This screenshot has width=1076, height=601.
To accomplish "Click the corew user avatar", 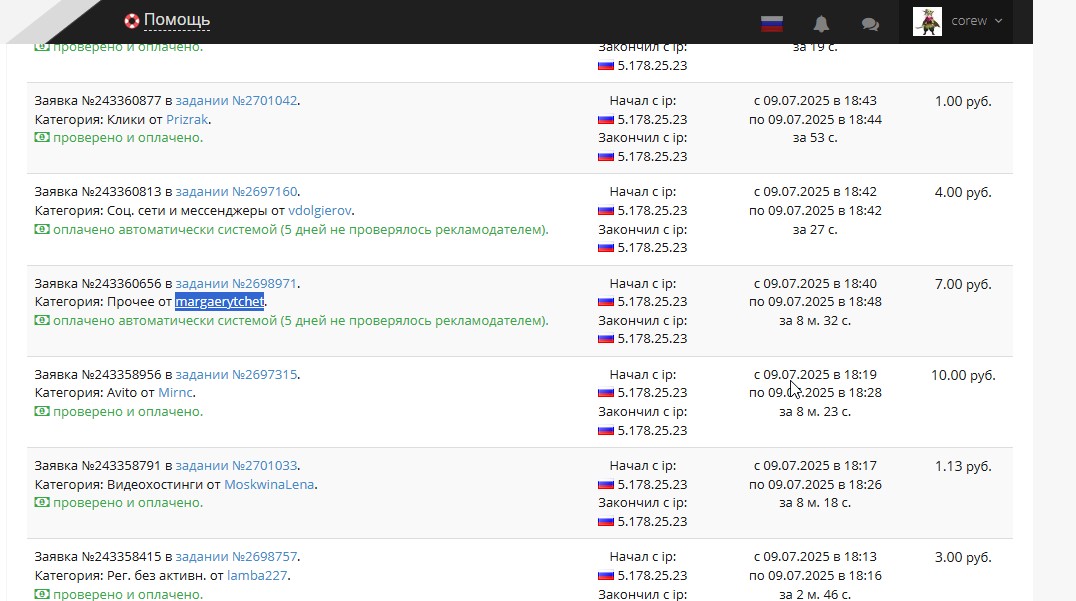I will [x=927, y=21].
